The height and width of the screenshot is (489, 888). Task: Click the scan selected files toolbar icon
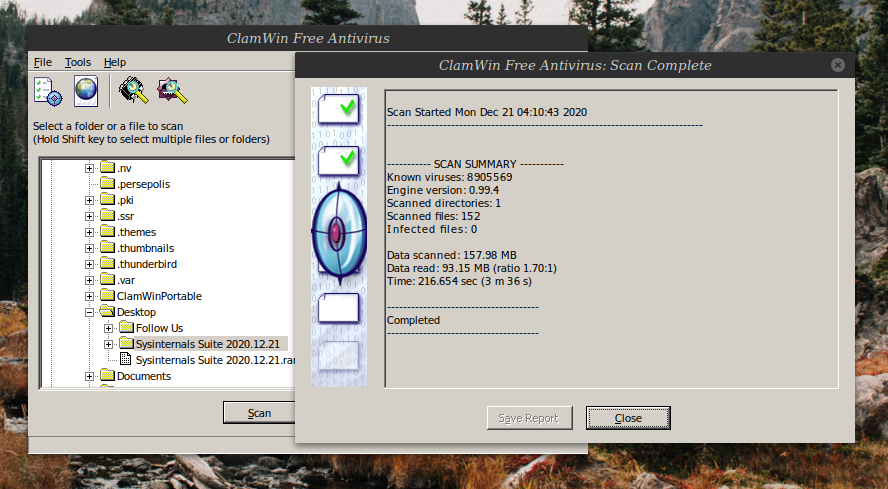[172, 91]
